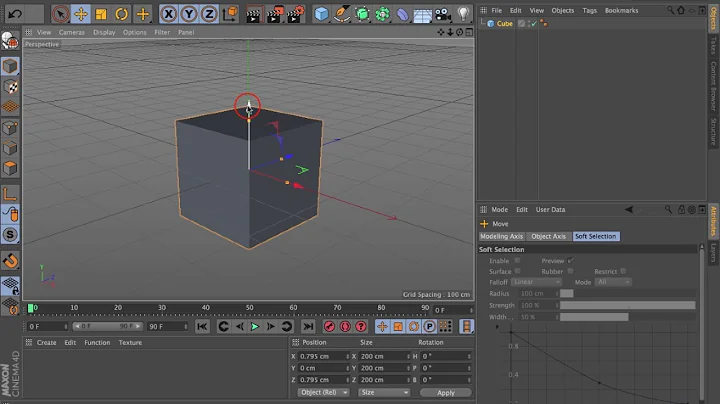
Task: Activate the Rotate tool in top toolbar
Action: [121, 14]
